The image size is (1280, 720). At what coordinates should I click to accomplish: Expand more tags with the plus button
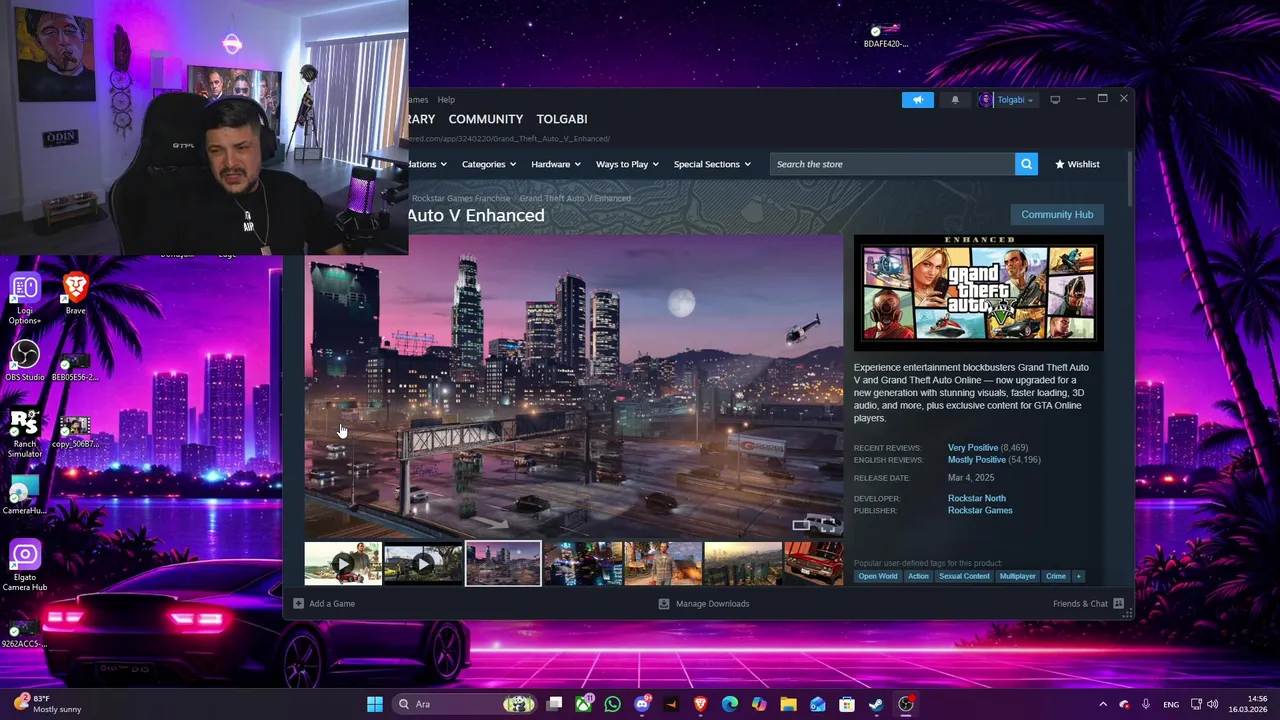point(1078,576)
